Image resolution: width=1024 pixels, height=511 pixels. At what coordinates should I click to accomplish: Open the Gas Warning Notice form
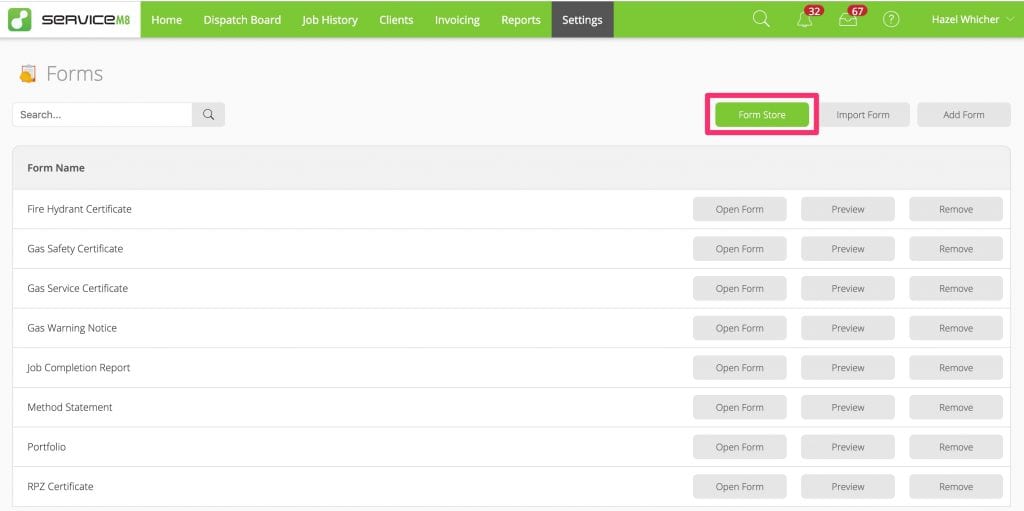[x=739, y=328]
